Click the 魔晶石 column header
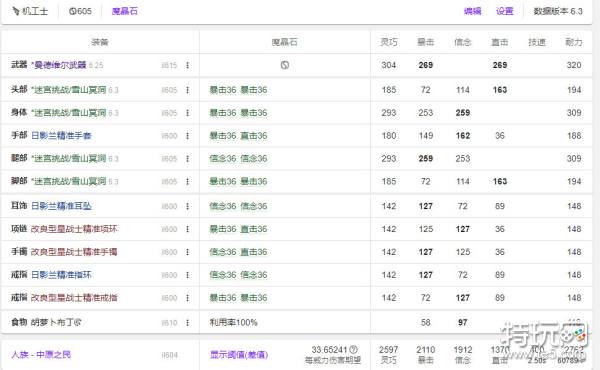The image size is (600, 370). click(x=284, y=42)
